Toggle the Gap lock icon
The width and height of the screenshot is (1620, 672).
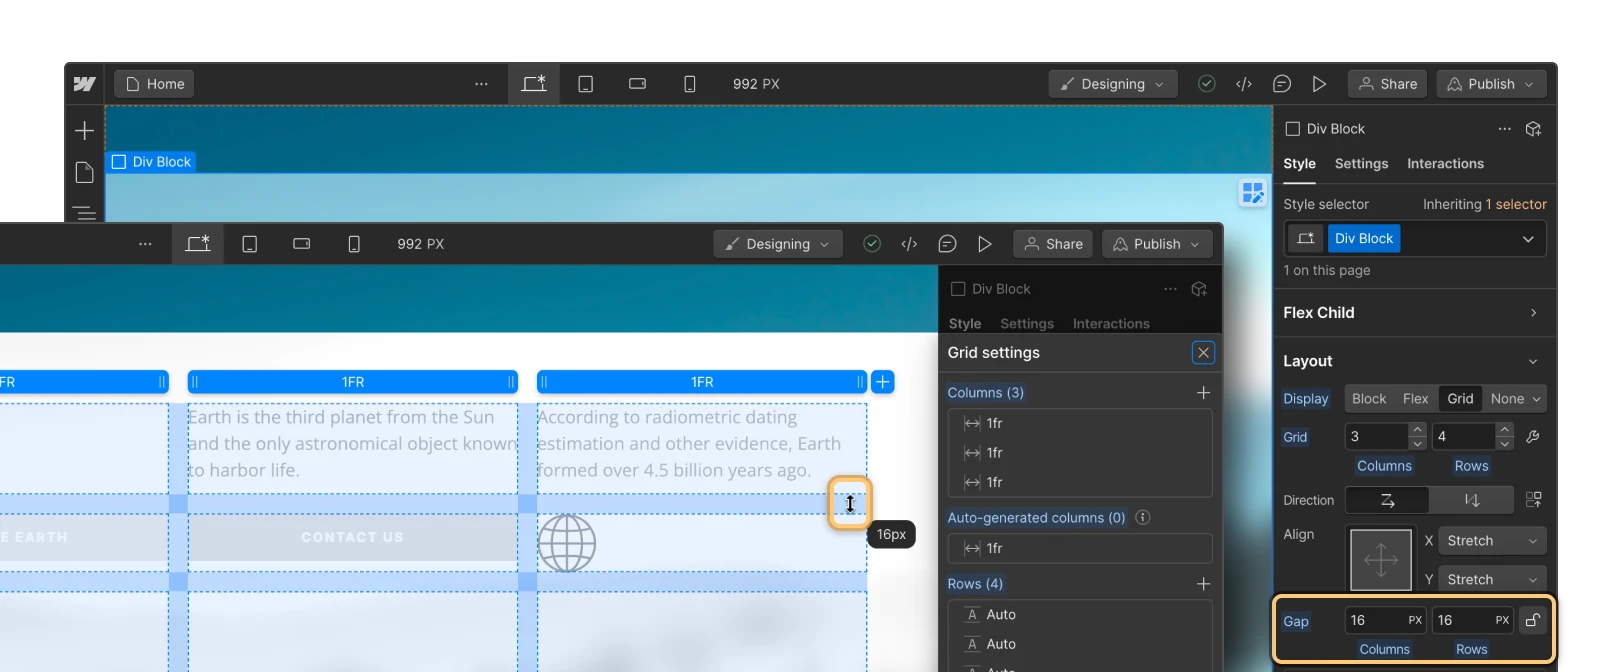click(1532, 621)
